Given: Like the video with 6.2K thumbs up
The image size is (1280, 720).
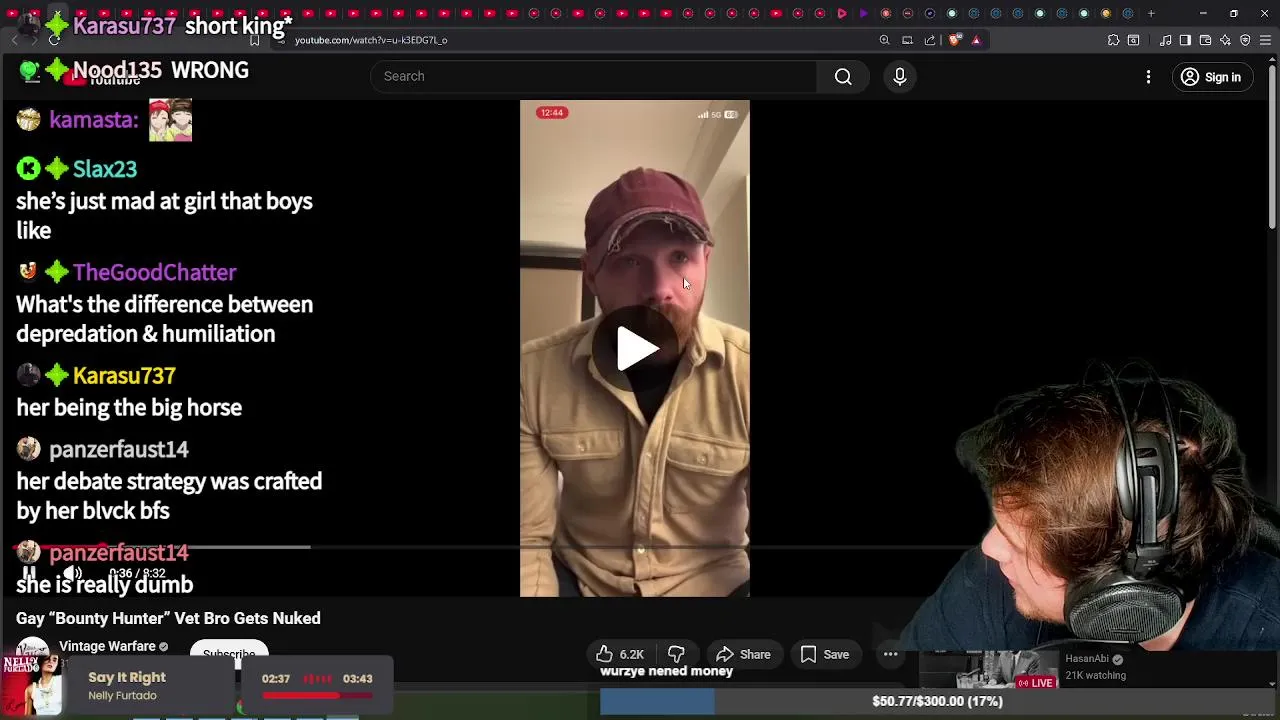Looking at the screenshot, I should tap(619, 655).
